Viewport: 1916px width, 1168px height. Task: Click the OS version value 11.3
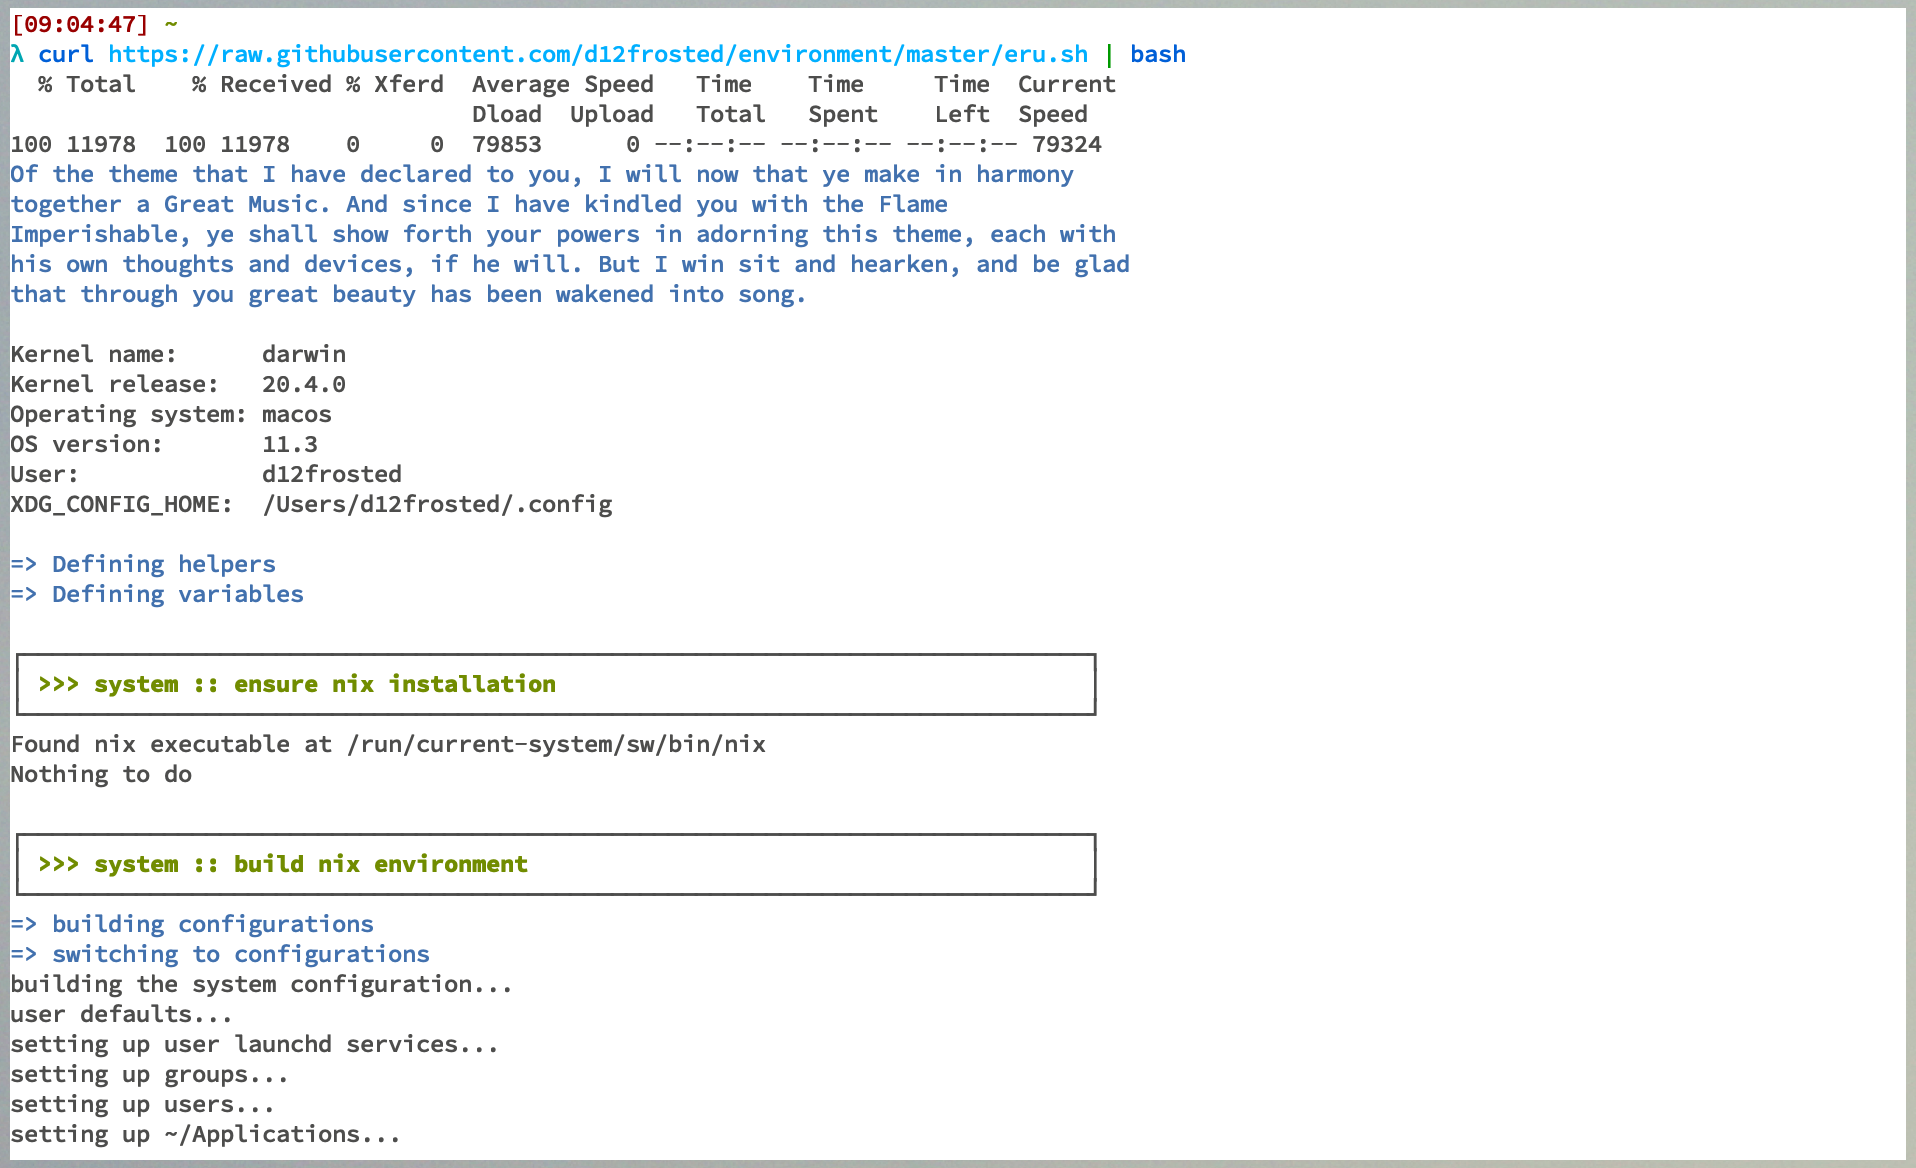(x=290, y=445)
